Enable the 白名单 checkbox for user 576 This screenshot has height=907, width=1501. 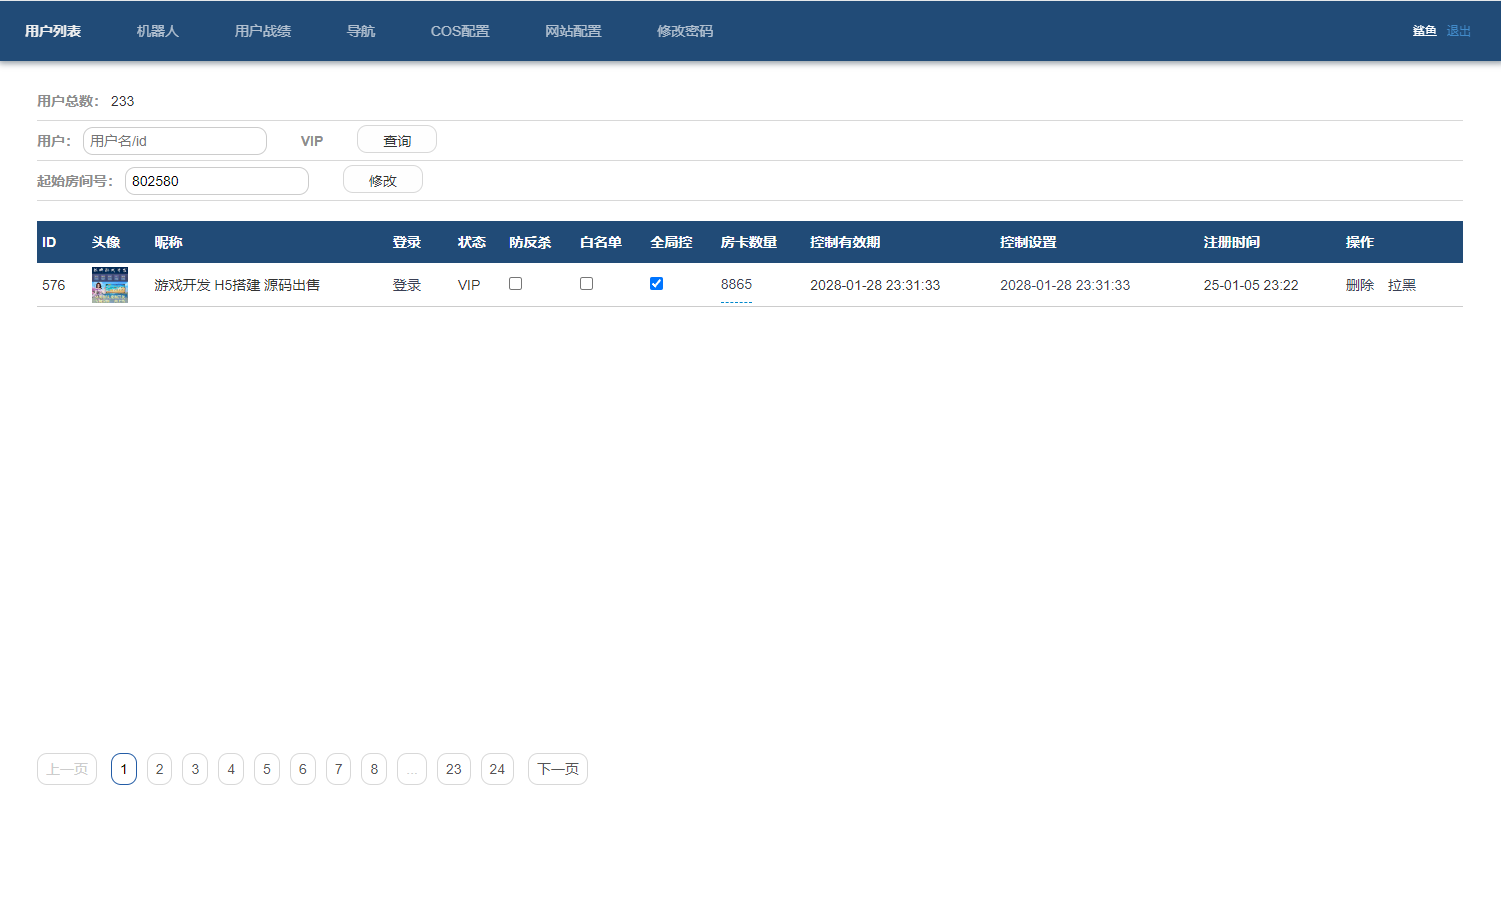pos(586,283)
